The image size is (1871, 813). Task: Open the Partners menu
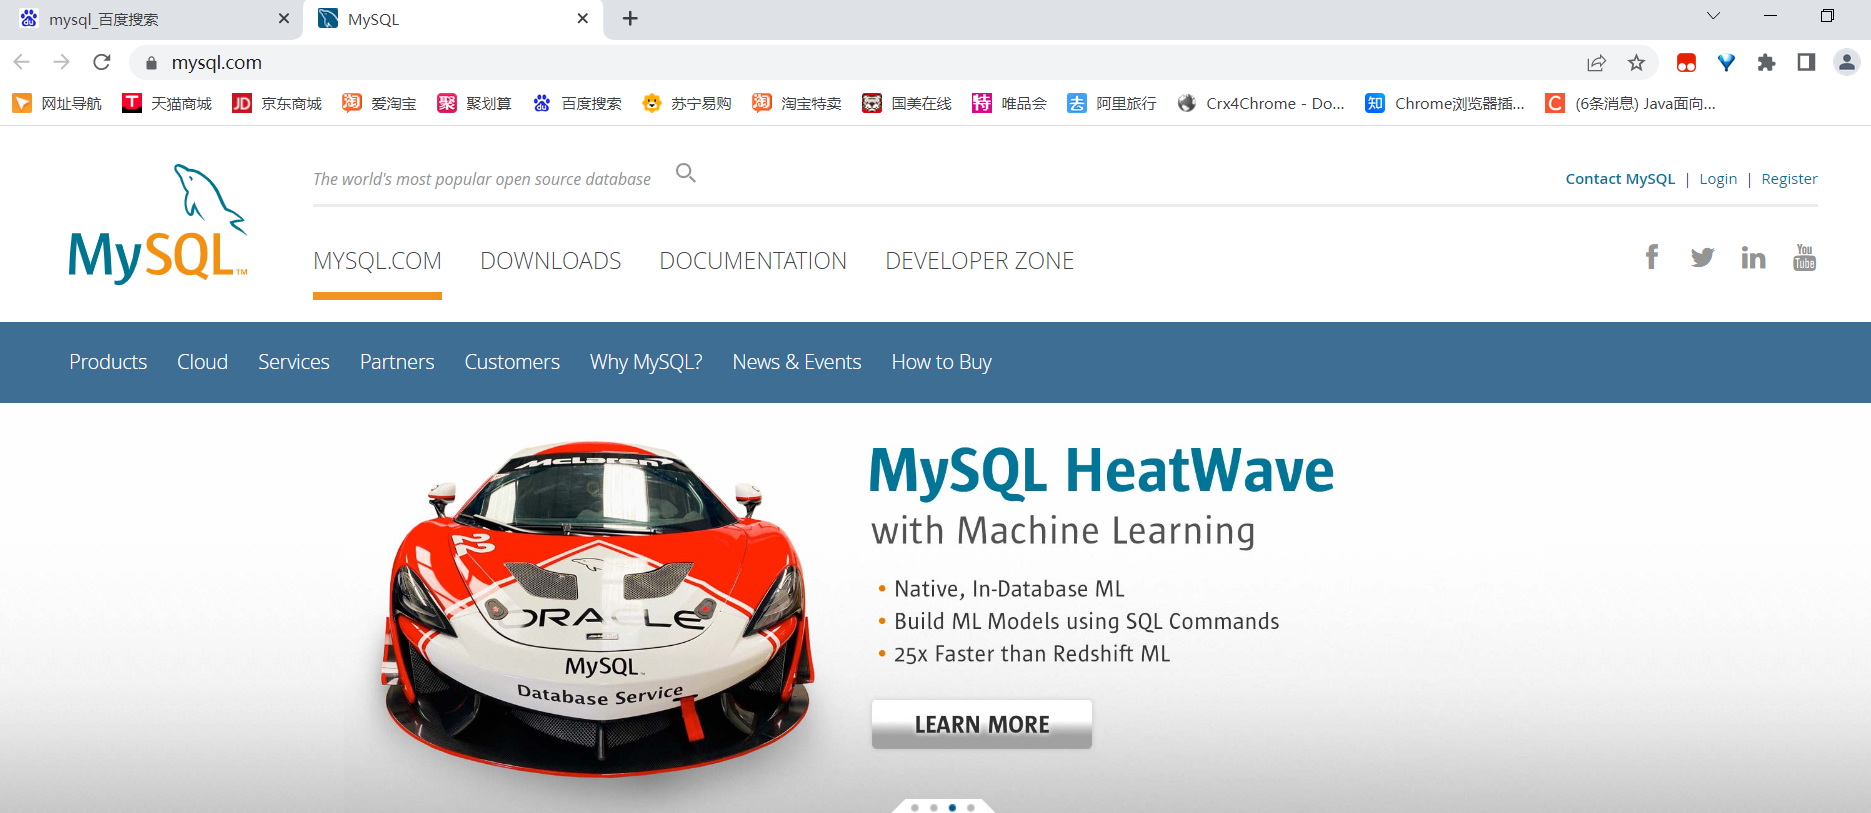pyautogui.click(x=397, y=362)
